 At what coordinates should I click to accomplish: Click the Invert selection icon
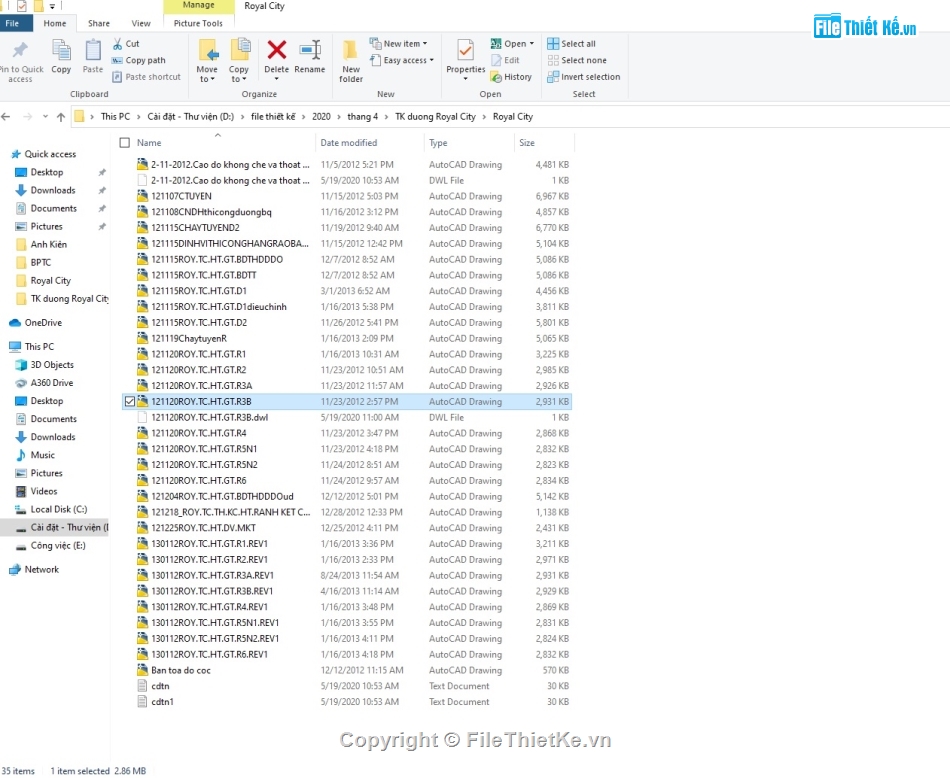coord(553,77)
